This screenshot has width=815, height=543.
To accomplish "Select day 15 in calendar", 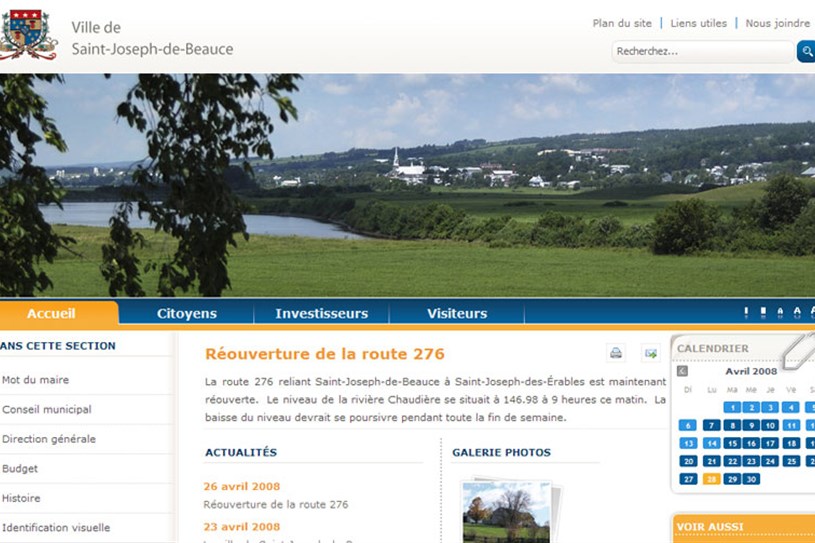I will (732, 443).
